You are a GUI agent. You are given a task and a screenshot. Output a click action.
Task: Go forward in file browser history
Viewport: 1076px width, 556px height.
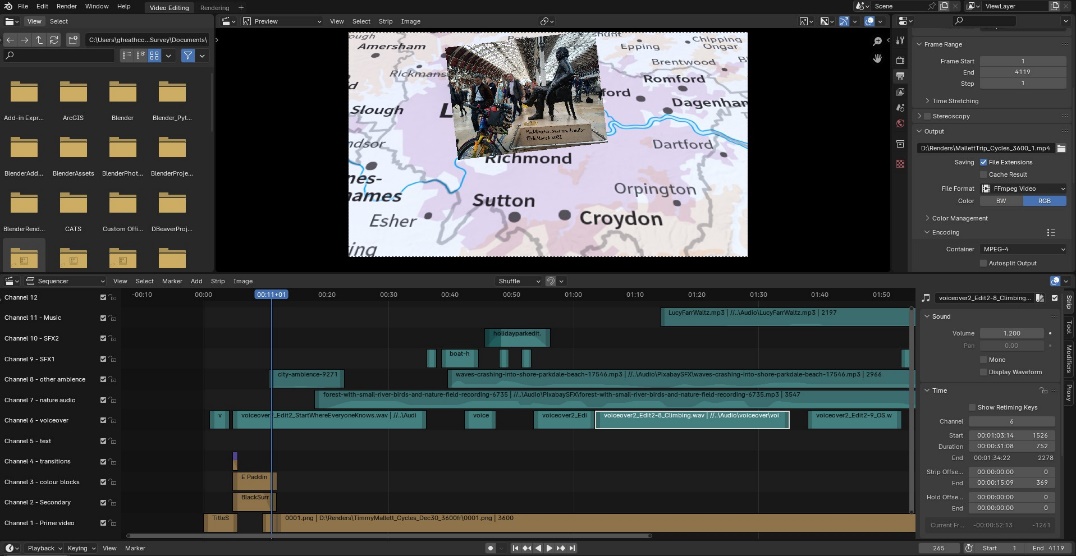[x=25, y=40]
